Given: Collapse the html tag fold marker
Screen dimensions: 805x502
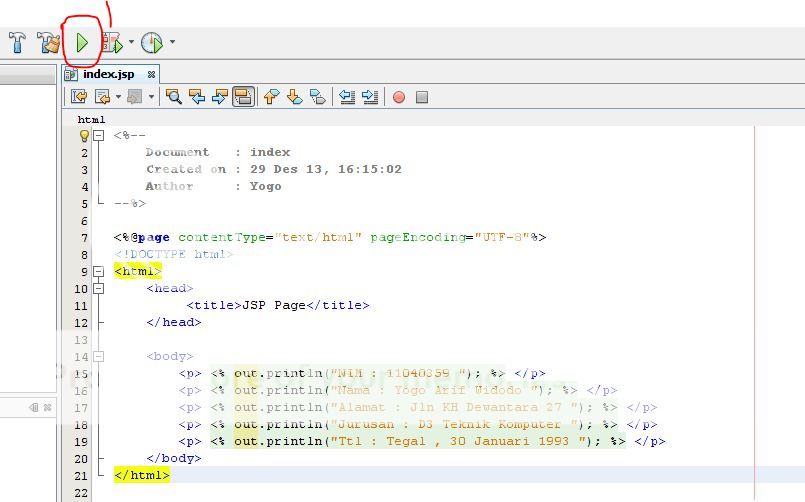Looking at the screenshot, I should tap(98, 271).
